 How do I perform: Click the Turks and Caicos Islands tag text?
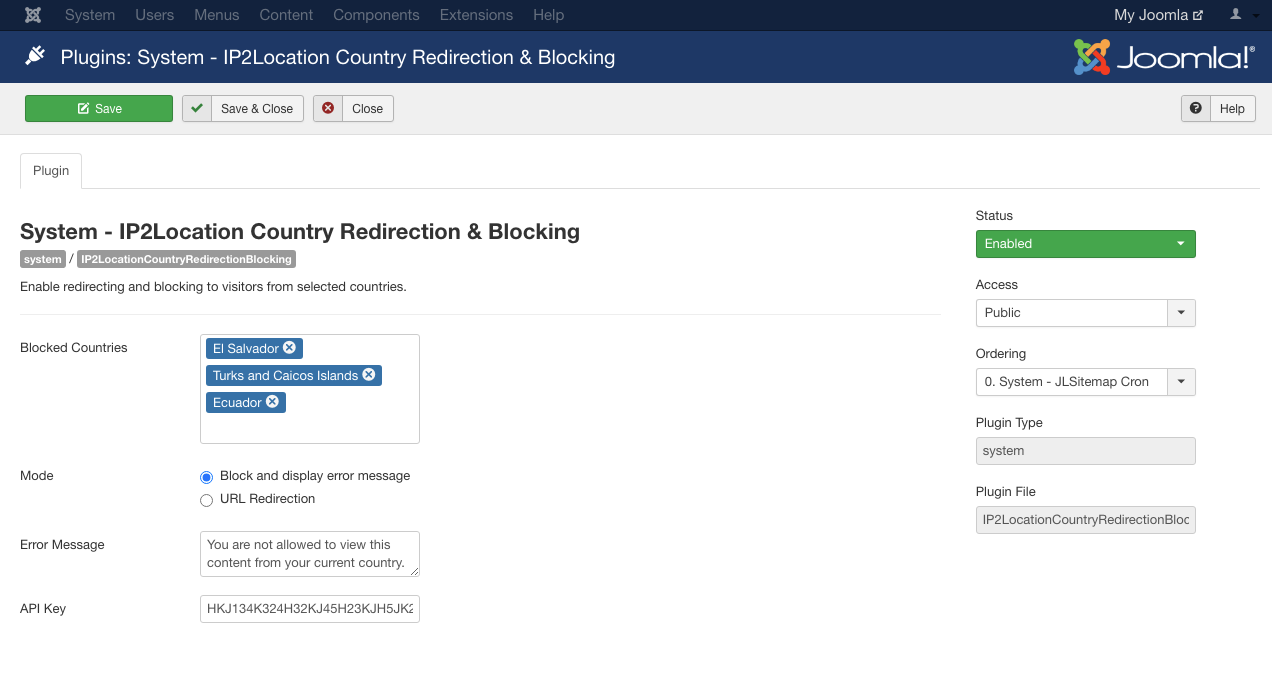(x=285, y=375)
